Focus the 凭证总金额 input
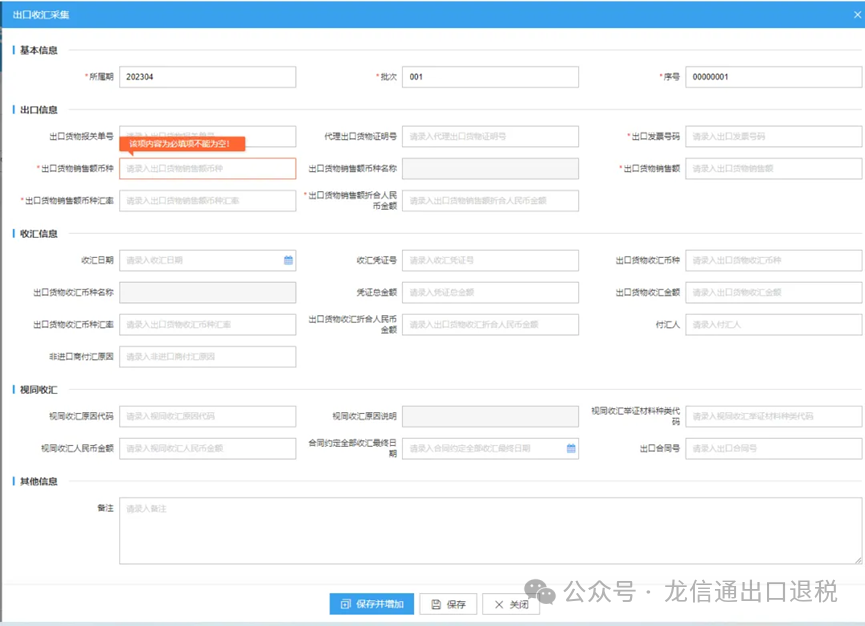 (490, 292)
